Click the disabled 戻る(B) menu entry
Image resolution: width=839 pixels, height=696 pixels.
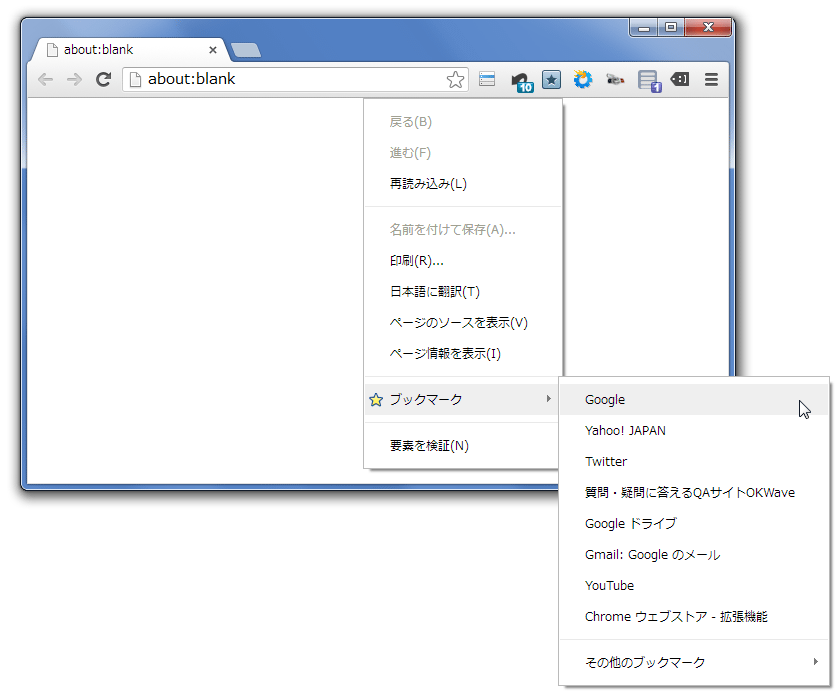click(x=463, y=122)
